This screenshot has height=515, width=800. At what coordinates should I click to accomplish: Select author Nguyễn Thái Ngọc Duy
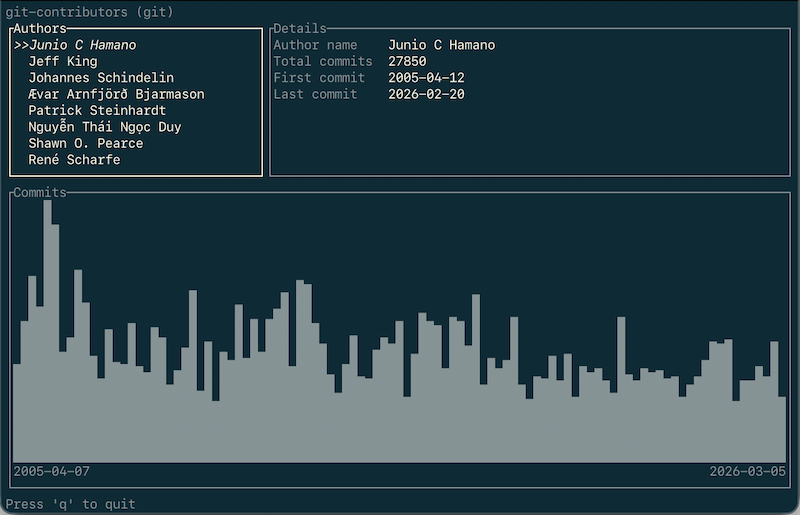pyautogui.click(x=105, y=127)
